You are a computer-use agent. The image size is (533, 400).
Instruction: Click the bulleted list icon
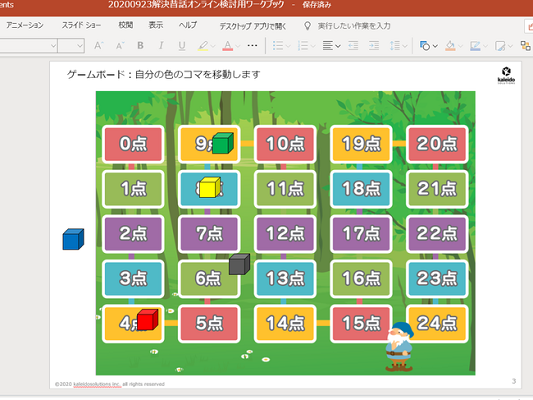[278, 46]
